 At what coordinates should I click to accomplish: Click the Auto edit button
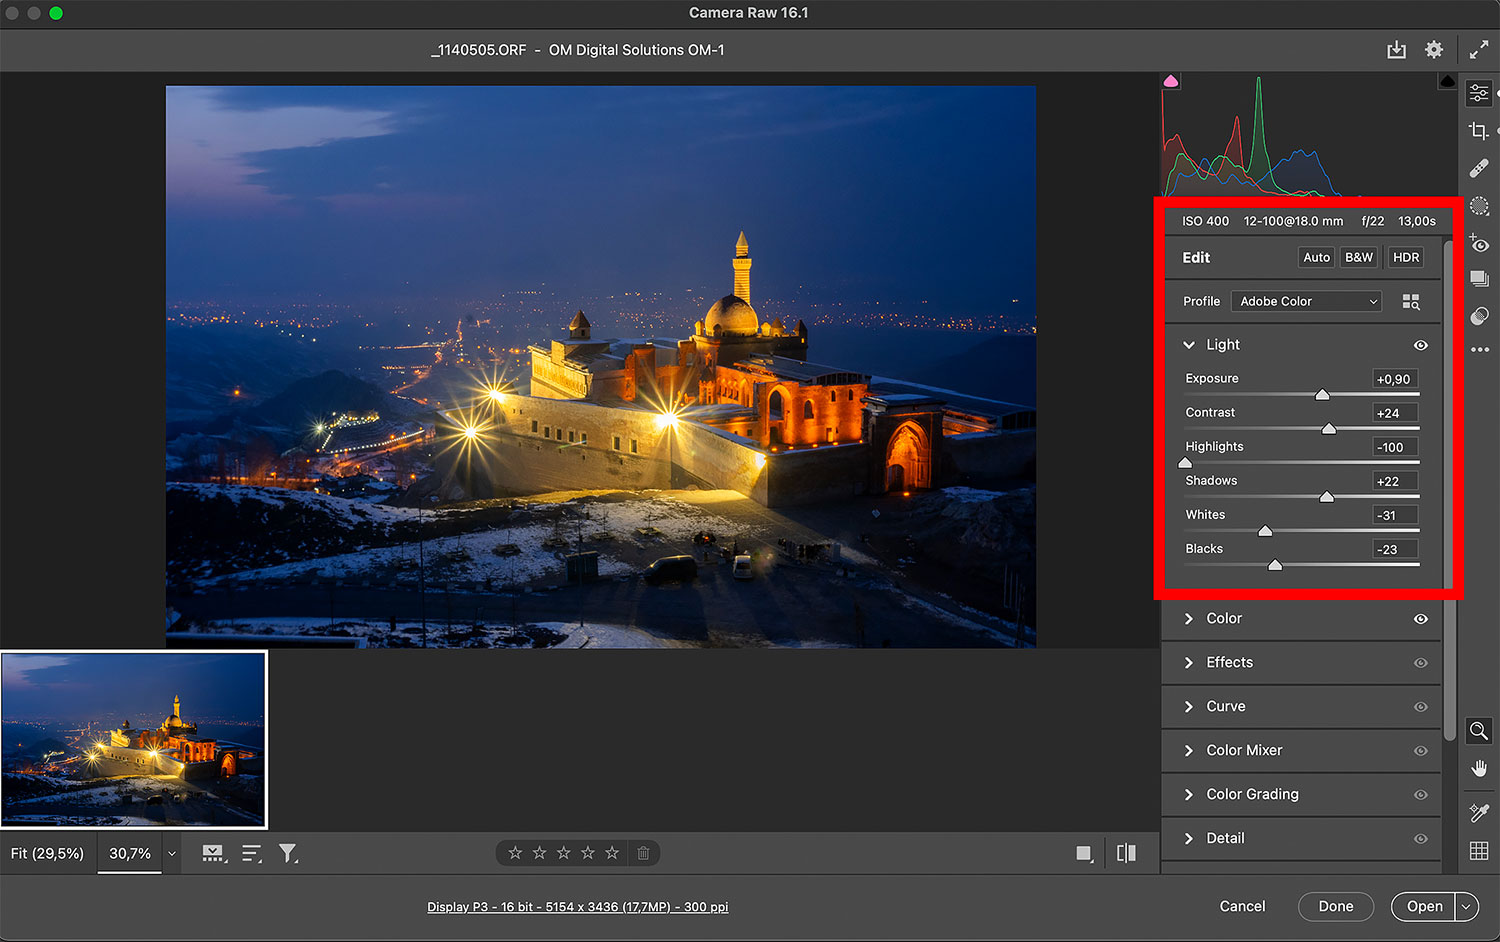(x=1316, y=257)
